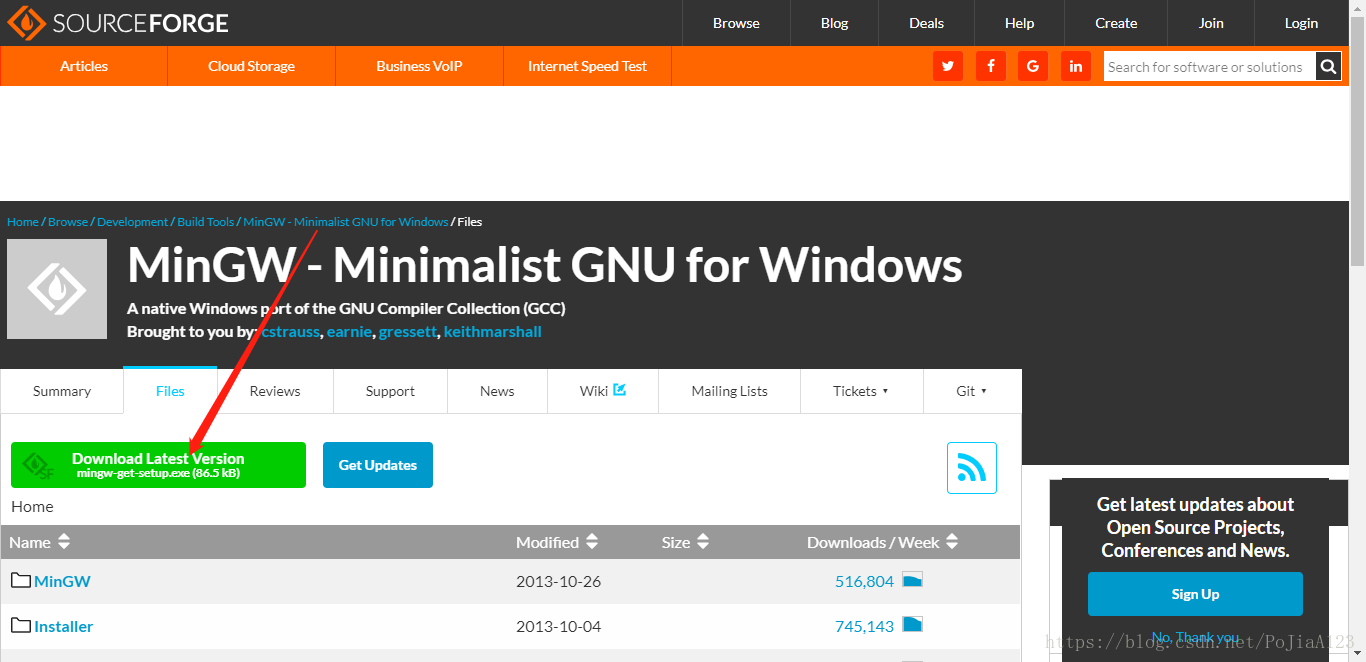Image resolution: width=1366 pixels, height=662 pixels.
Task: Open author link earnie
Action: (x=349, y=331)
